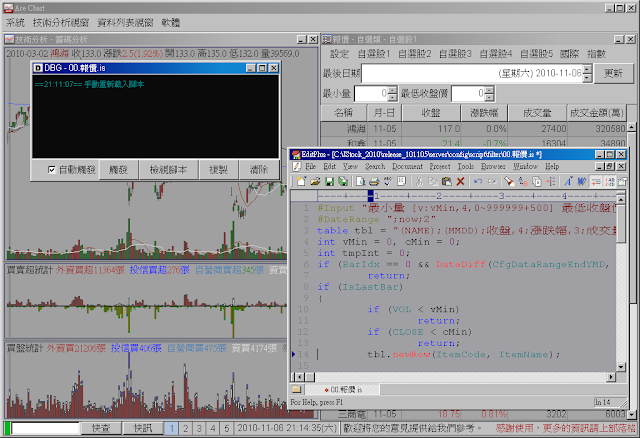Open 軟體 menu in Ace Chart

pos(171,22)
